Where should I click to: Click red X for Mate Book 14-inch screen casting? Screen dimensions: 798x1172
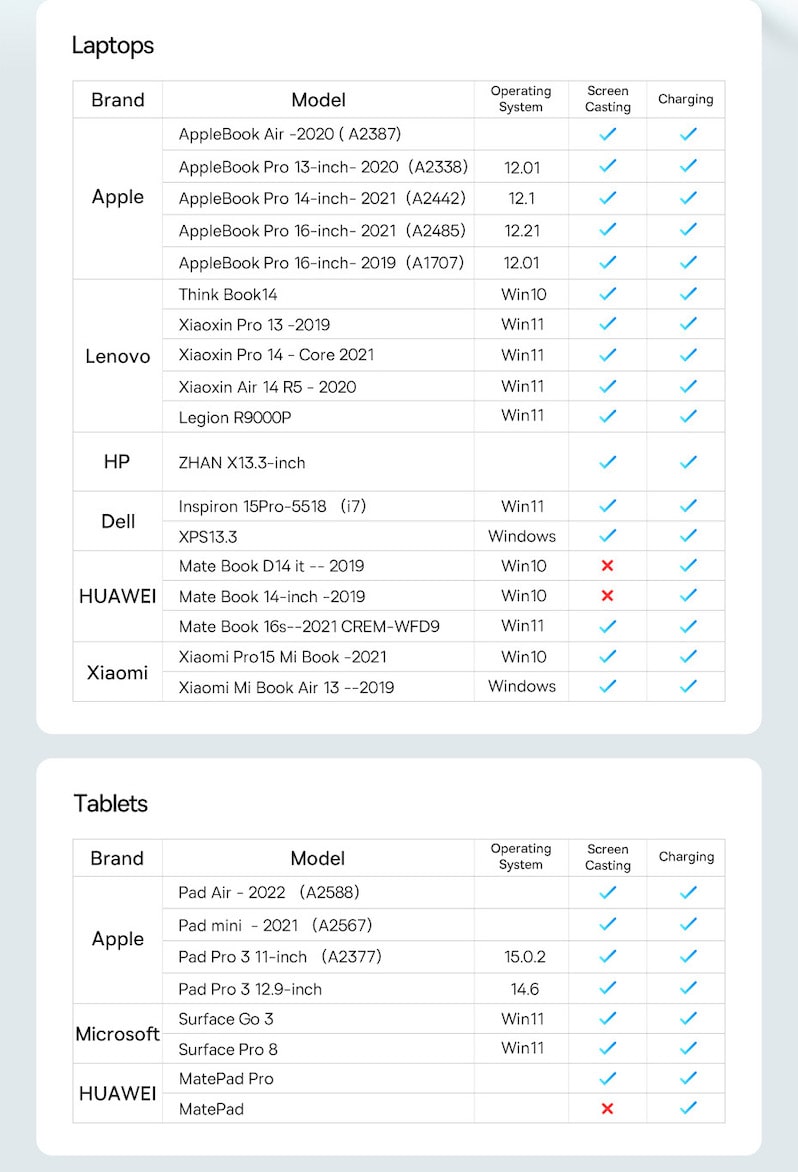point(607,596)
